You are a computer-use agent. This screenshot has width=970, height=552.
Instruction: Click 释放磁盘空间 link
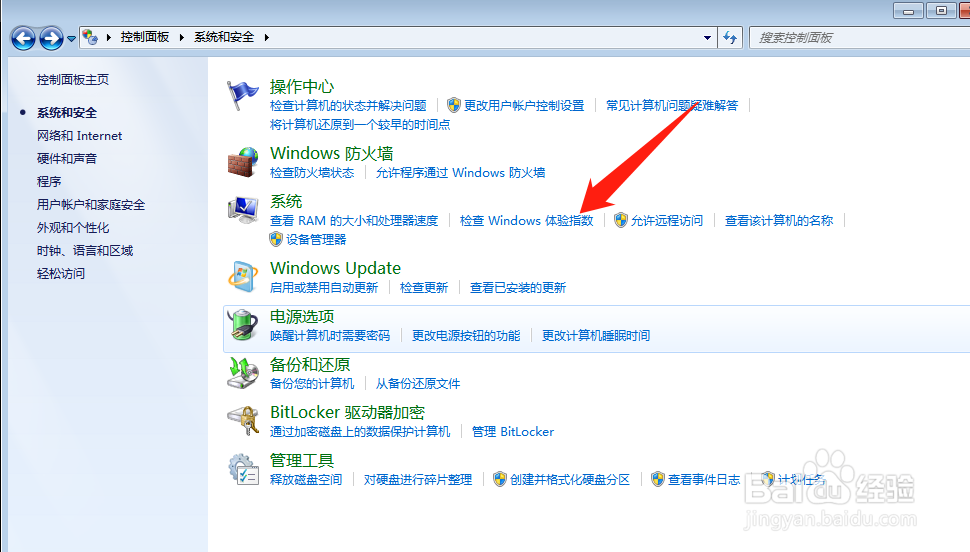[306, 480]
